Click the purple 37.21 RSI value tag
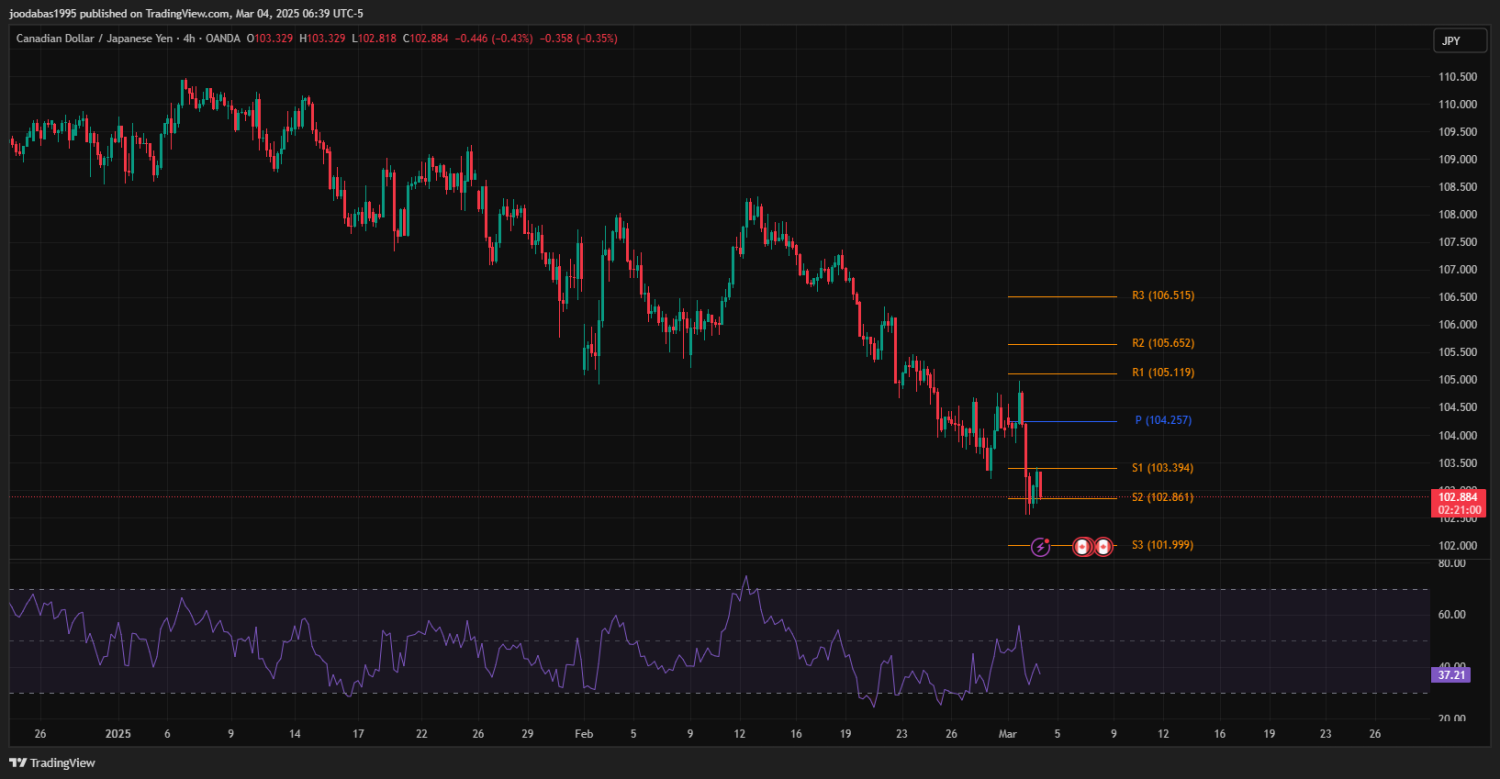This screenshot has width=1500, height=779. pos(1451,676)
